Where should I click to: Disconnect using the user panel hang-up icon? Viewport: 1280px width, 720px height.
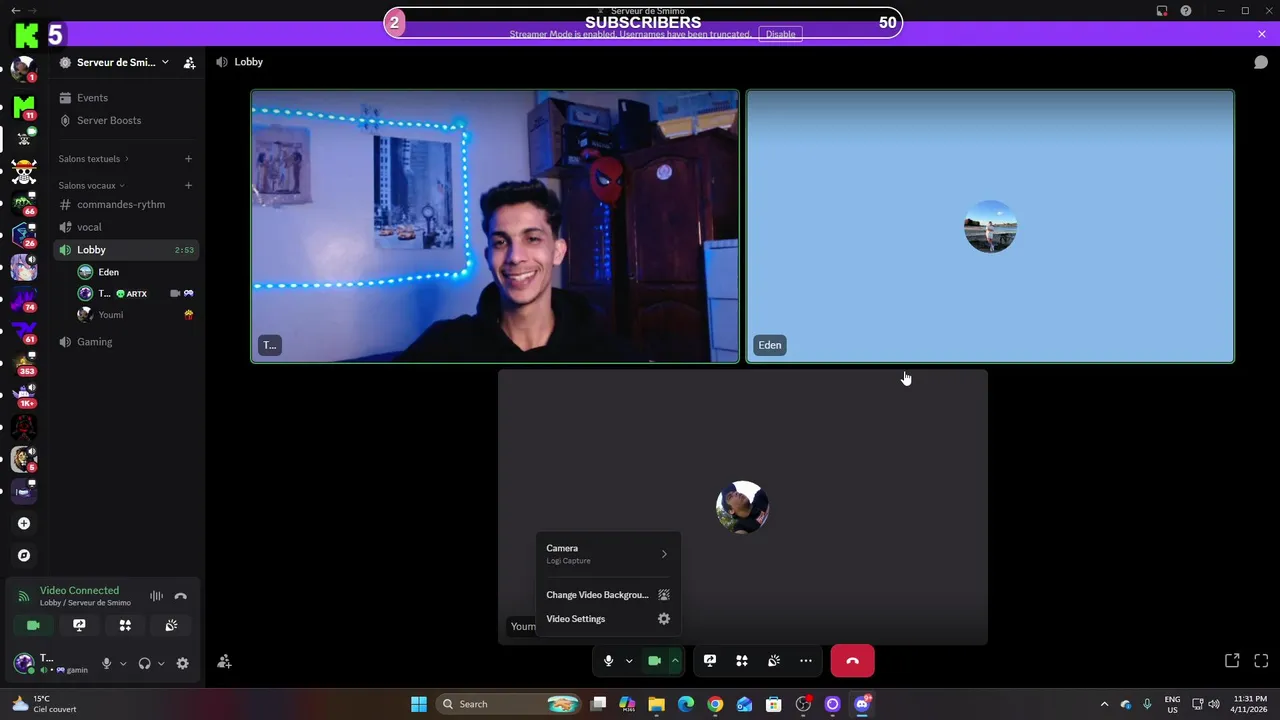point(181,596)
